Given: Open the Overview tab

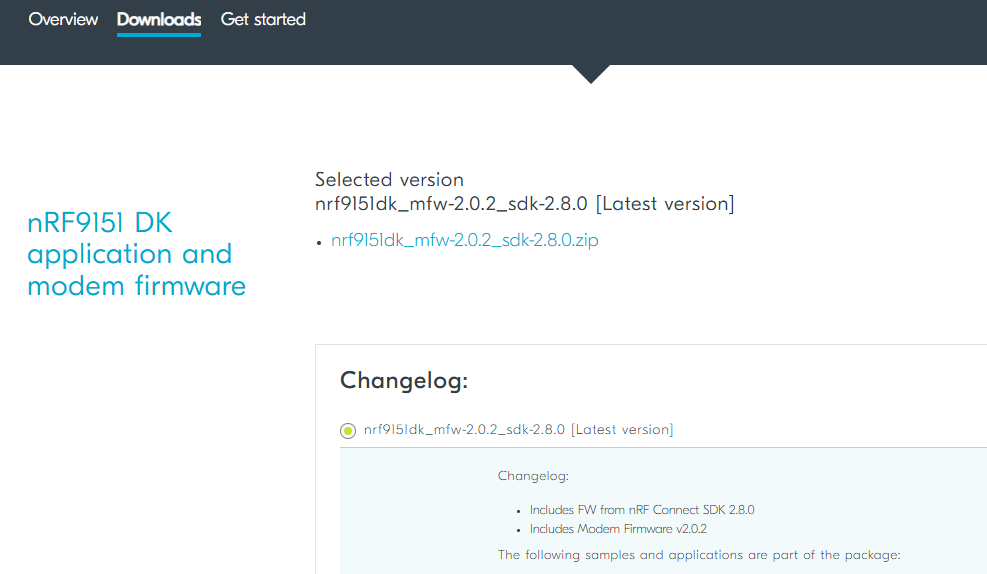Looking at the screenshot, I should [63, 19].
